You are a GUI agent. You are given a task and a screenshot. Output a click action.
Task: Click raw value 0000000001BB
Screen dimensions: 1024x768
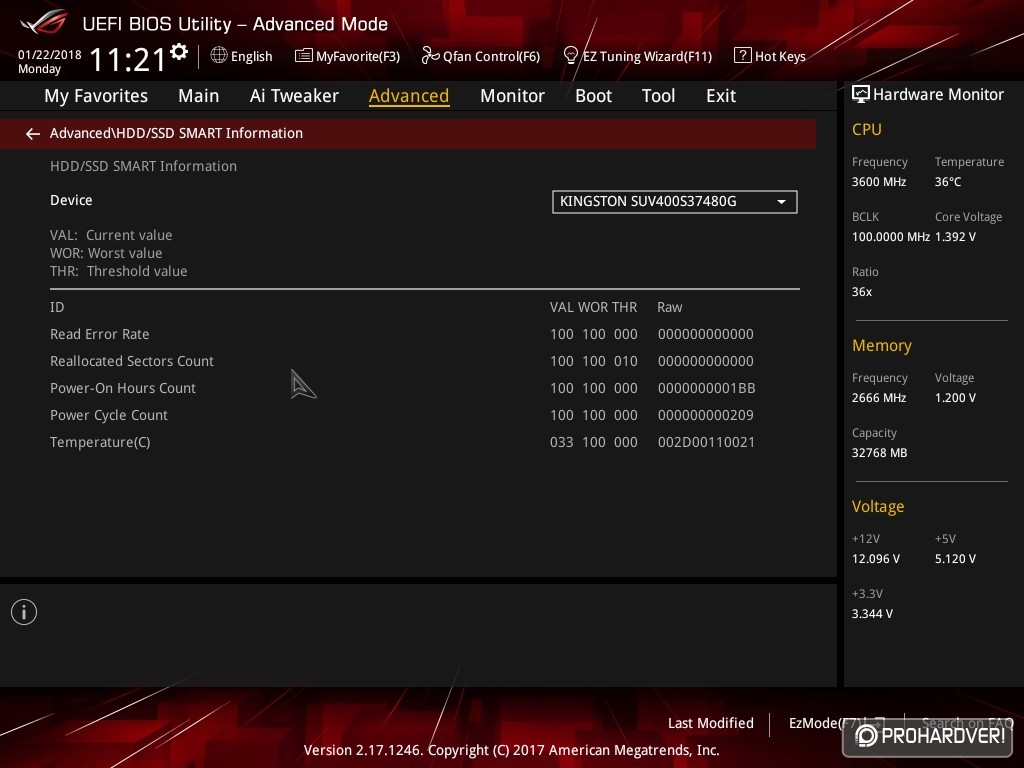[x=707, y=388]
